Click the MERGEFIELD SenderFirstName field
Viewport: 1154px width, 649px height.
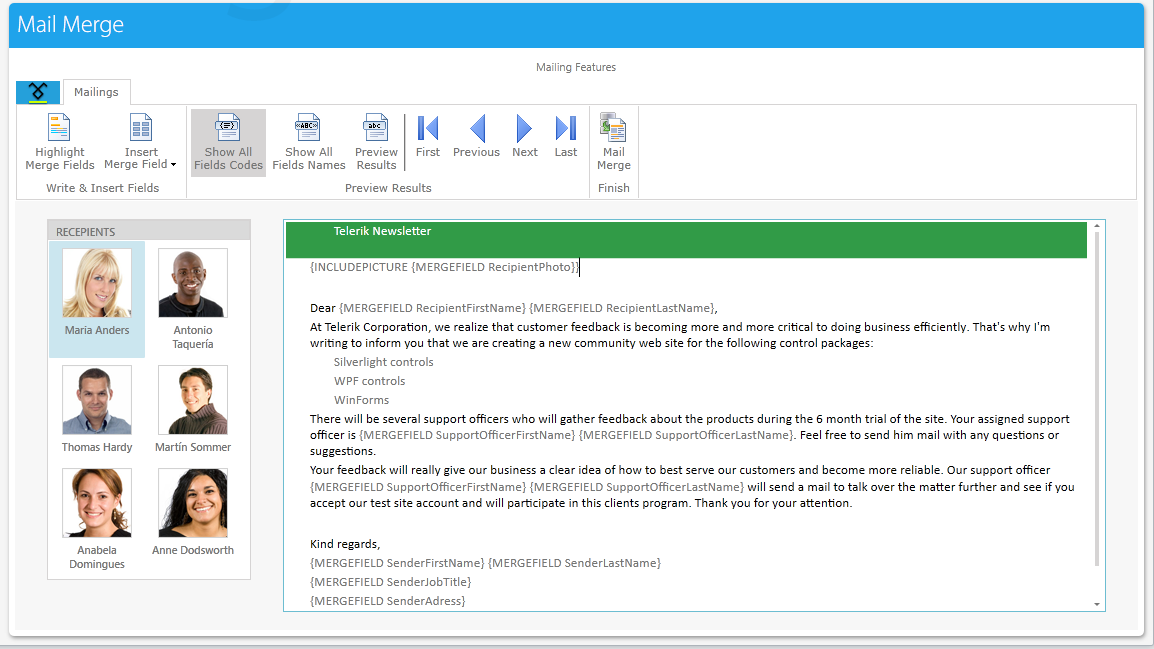click(397, 563)
